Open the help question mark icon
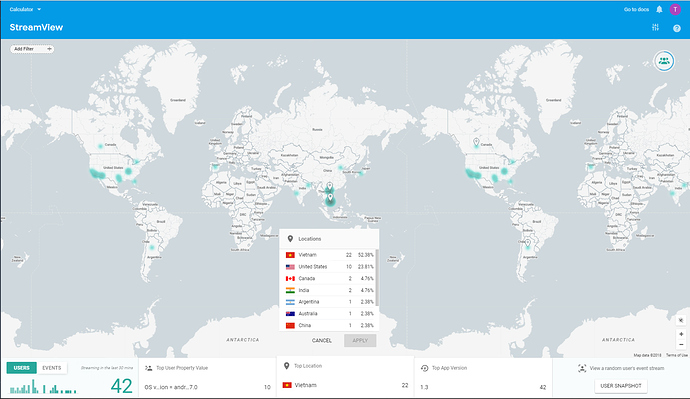The image size is (690, 399). 677,28
